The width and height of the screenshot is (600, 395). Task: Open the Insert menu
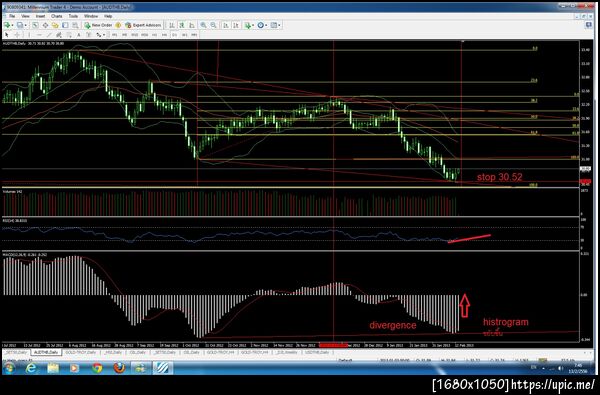(x=40, y=16)
